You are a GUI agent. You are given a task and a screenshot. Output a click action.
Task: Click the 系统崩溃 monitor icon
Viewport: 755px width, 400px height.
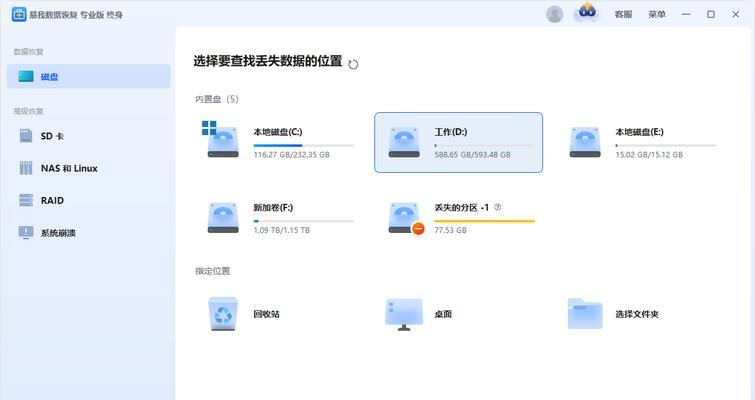point(26,232)
